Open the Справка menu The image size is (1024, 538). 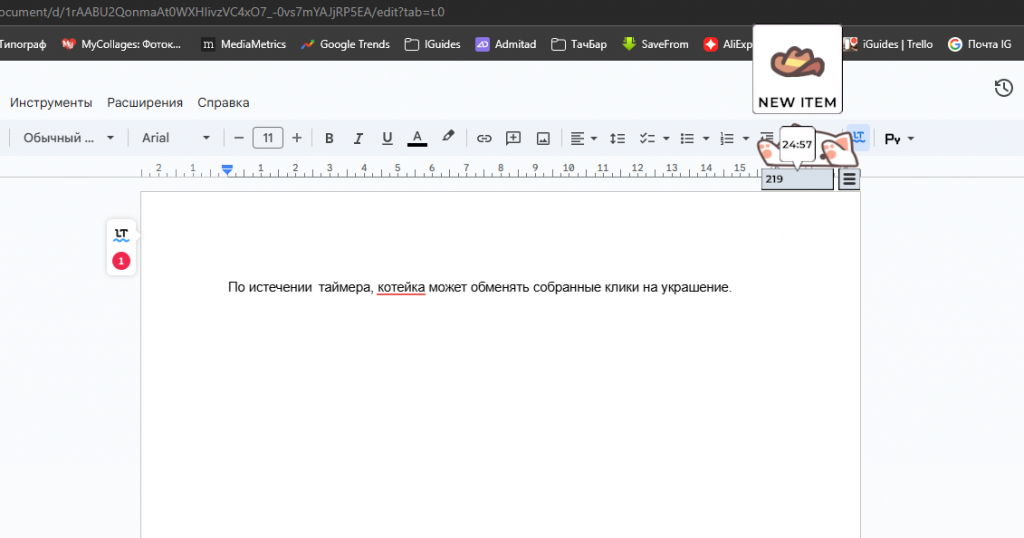coord(223,103)
